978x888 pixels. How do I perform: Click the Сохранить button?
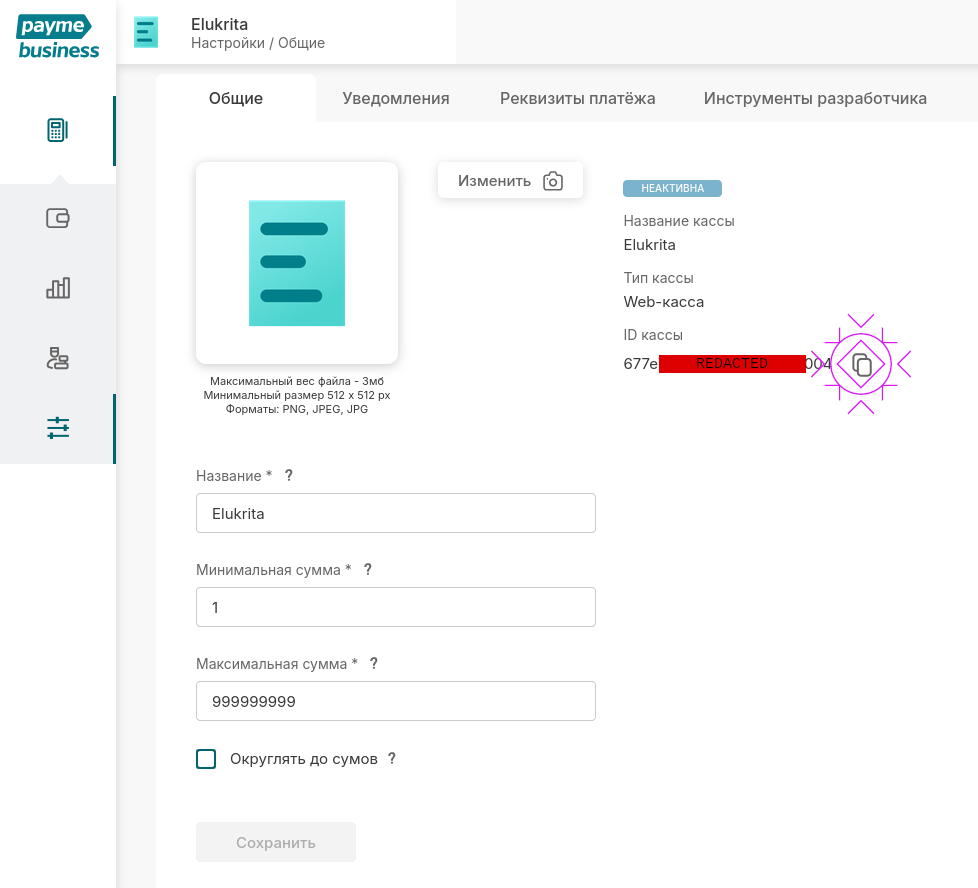(275, 842)
